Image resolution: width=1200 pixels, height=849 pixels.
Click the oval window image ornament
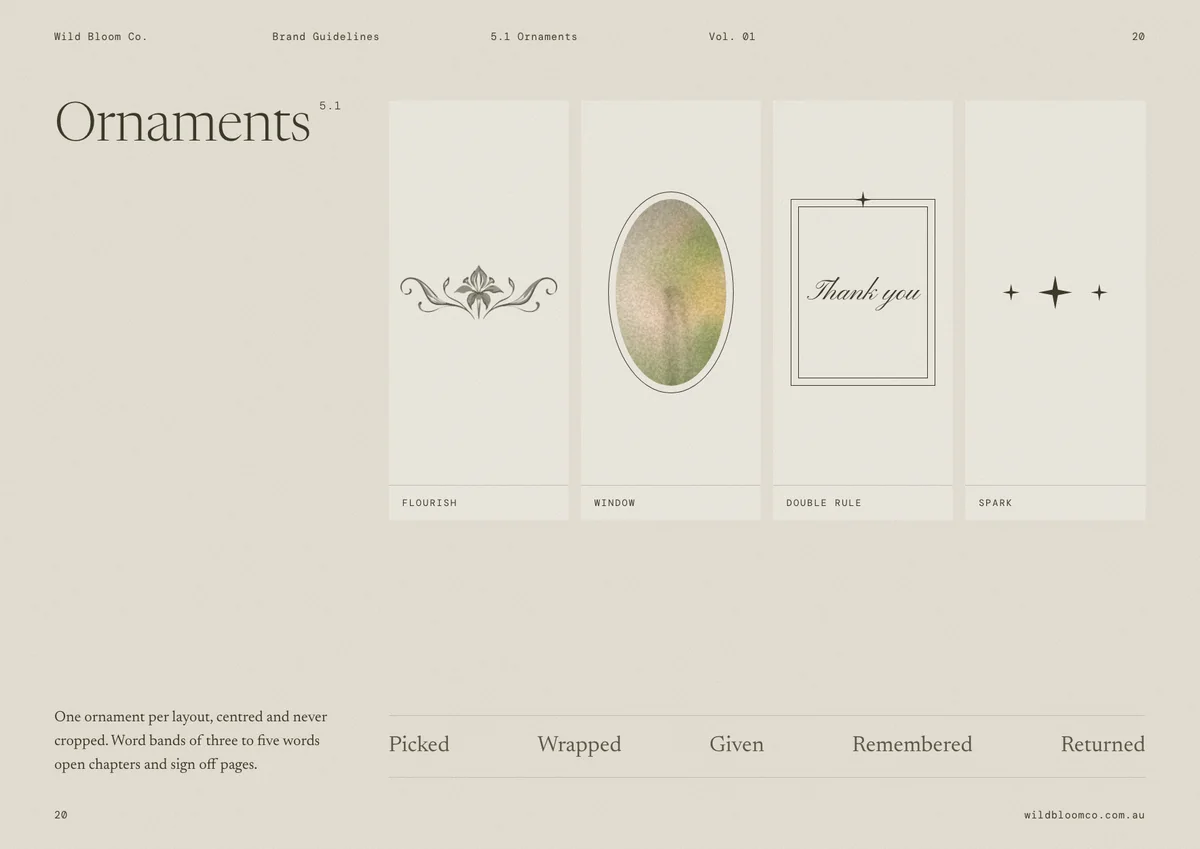coord(671,292)
